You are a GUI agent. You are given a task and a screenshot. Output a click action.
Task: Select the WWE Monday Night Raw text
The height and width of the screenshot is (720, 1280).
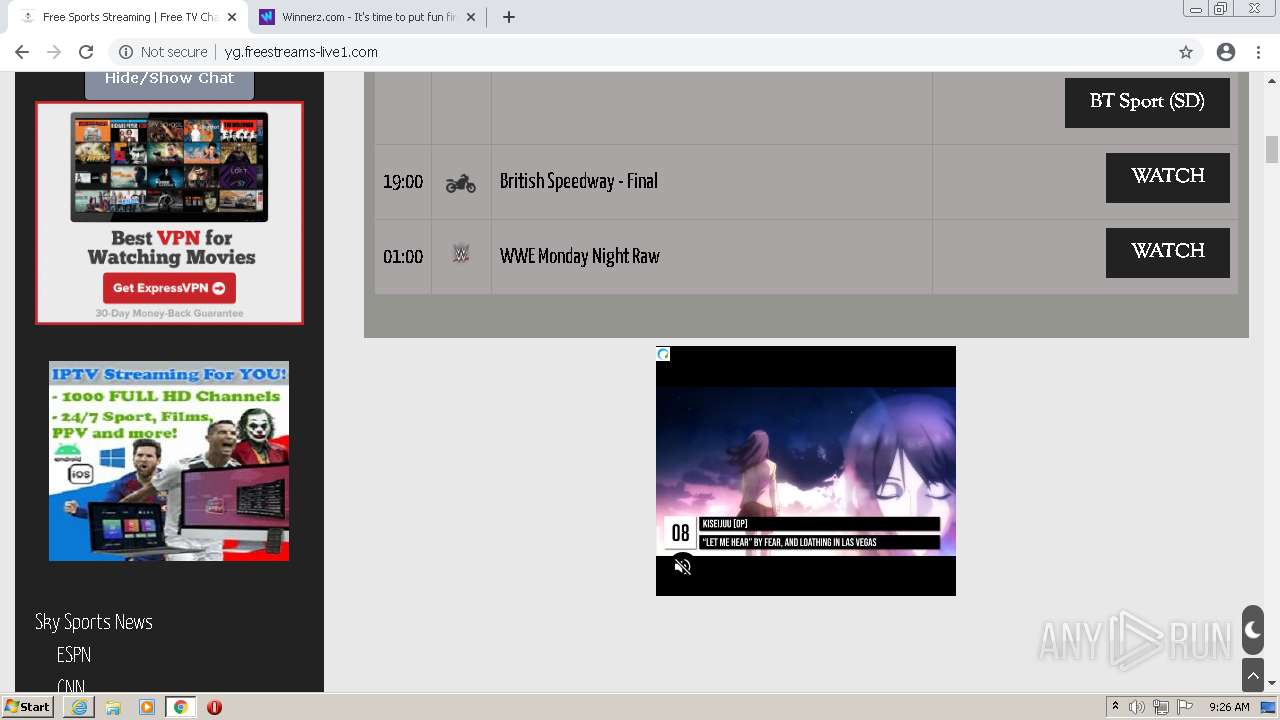point(580,256)
